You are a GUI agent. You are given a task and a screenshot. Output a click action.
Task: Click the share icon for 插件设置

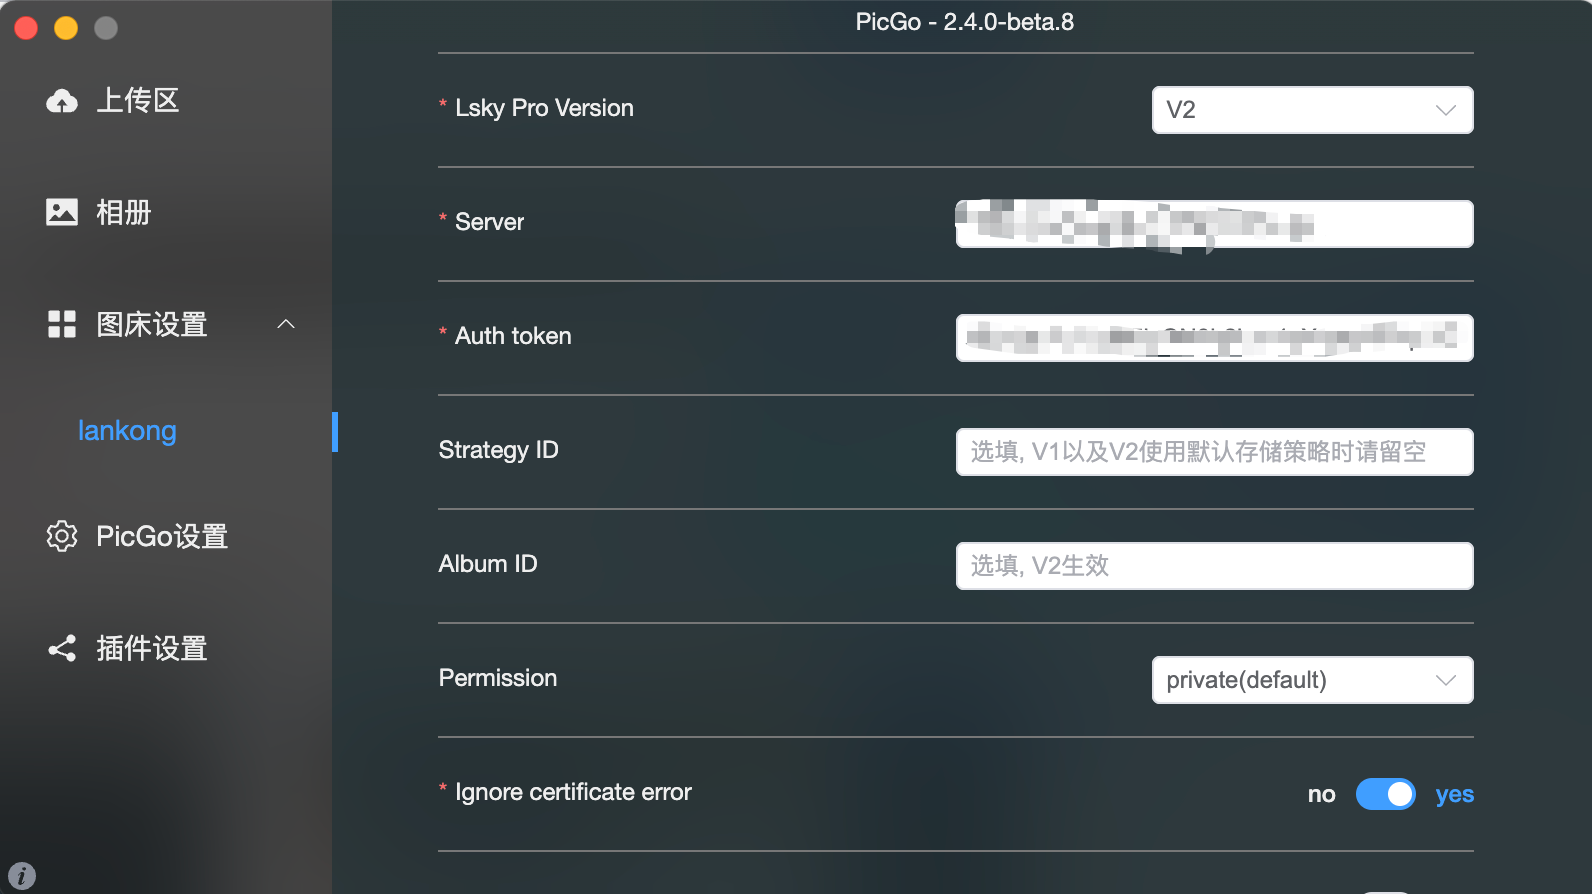[x=62, y=648]
